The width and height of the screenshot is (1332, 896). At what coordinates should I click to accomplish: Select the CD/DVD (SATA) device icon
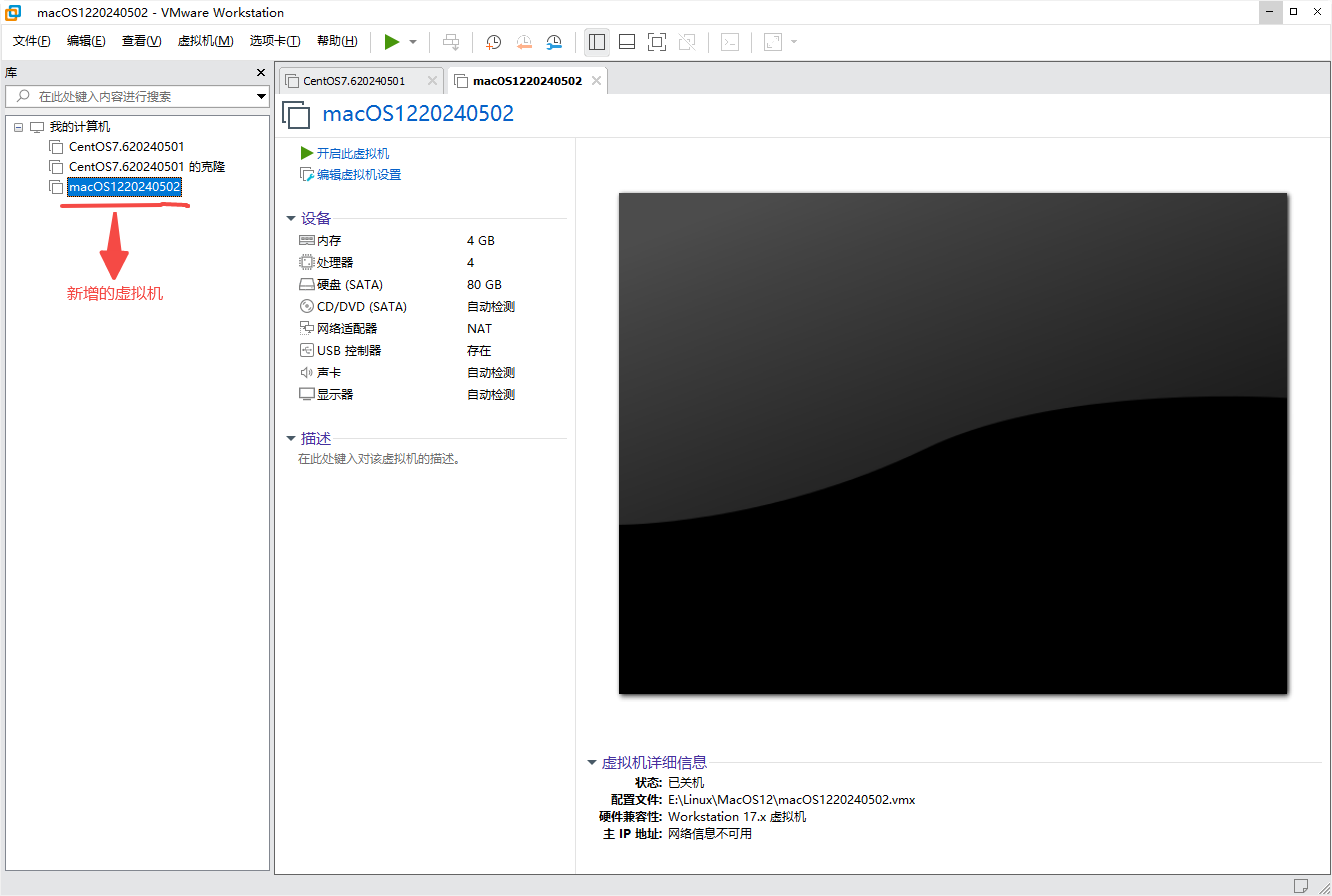[x=306, y=306]
